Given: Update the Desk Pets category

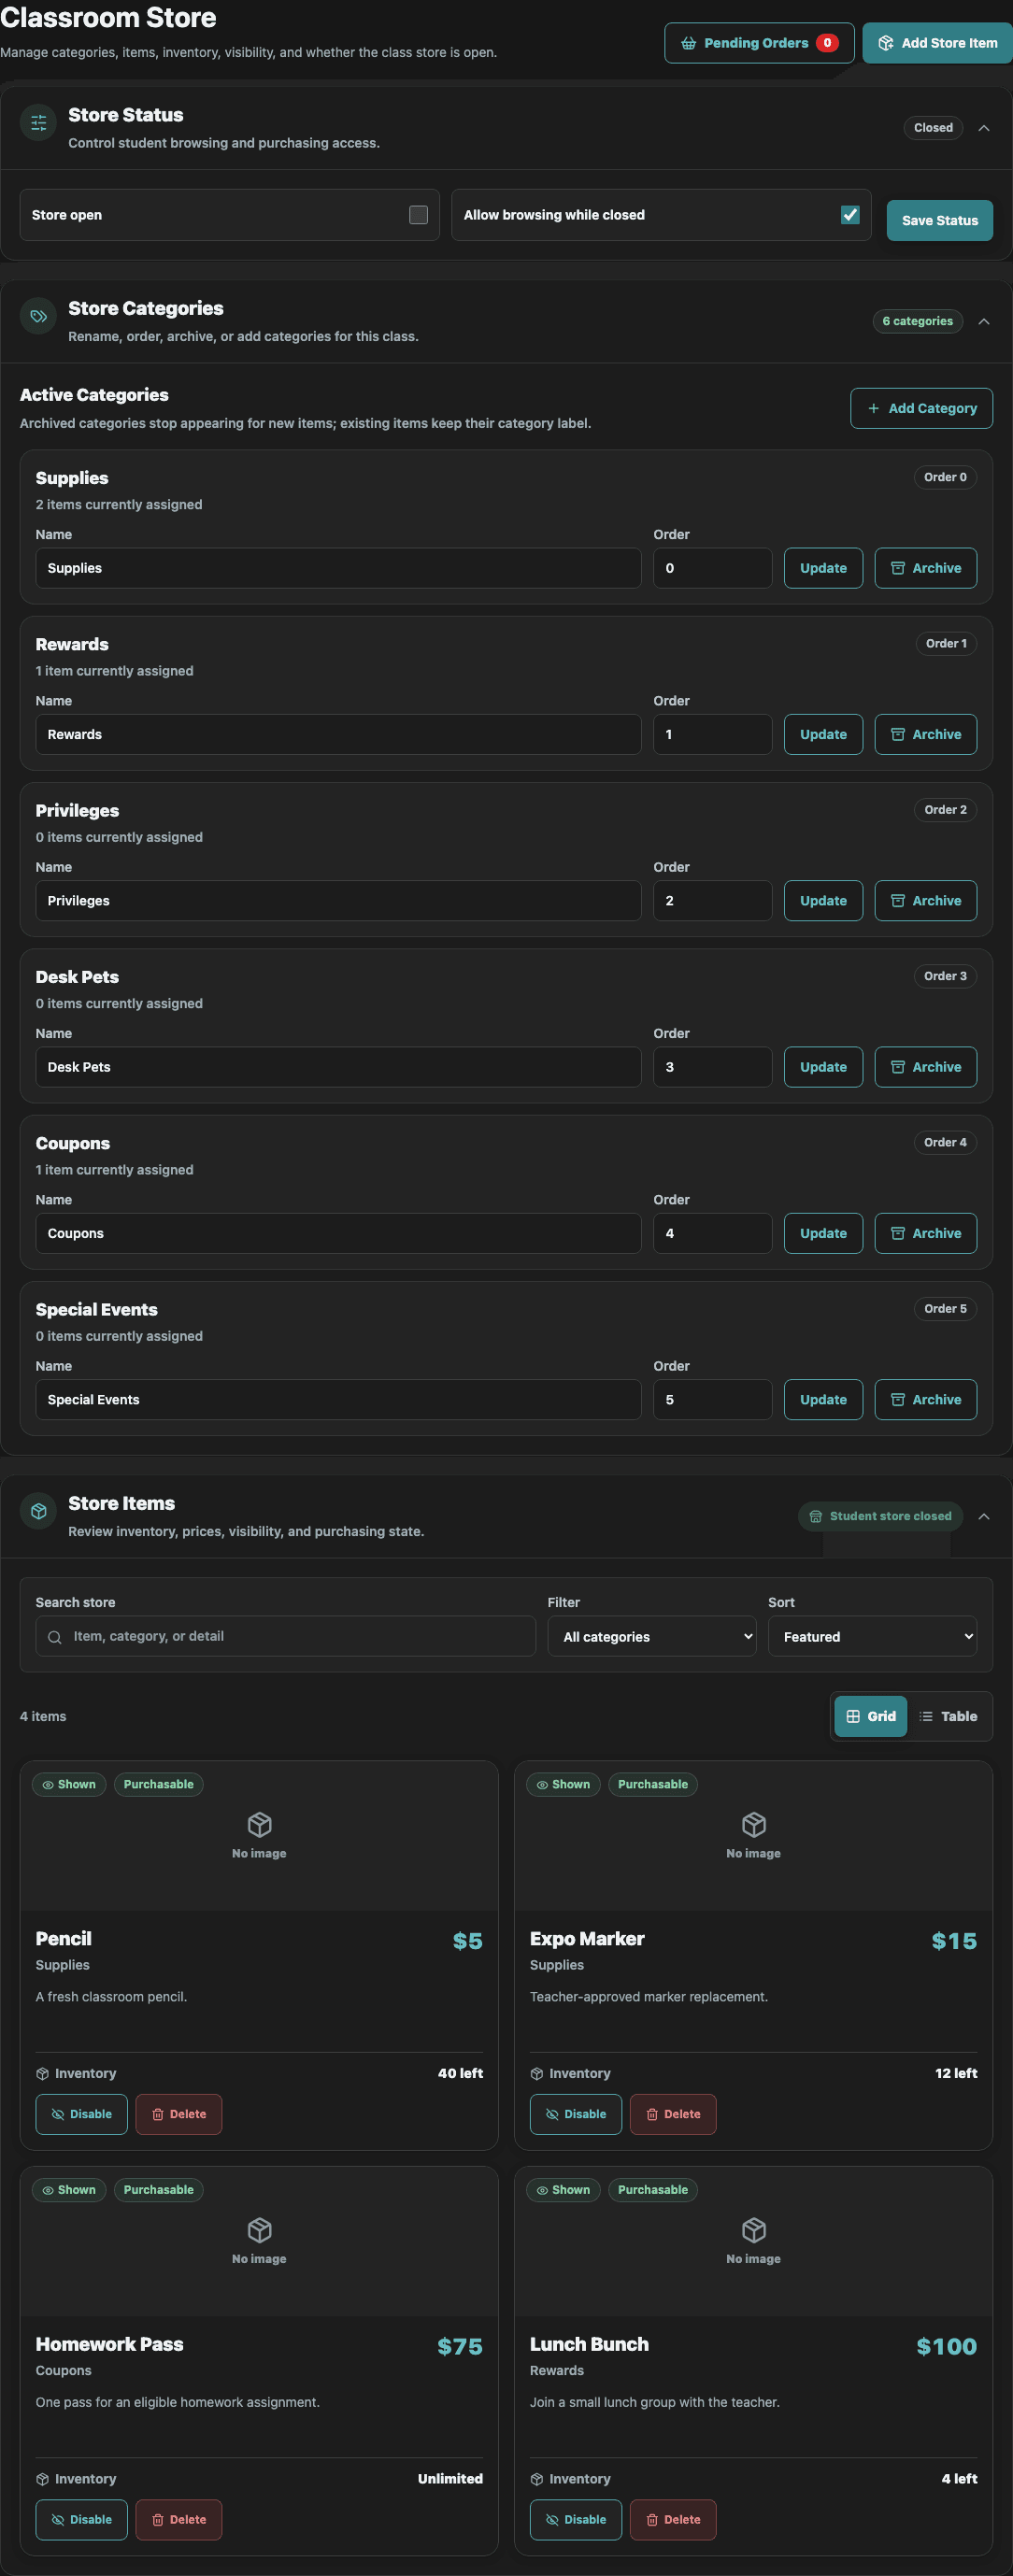Looking at the screenshot, I should click(823, 1067).
